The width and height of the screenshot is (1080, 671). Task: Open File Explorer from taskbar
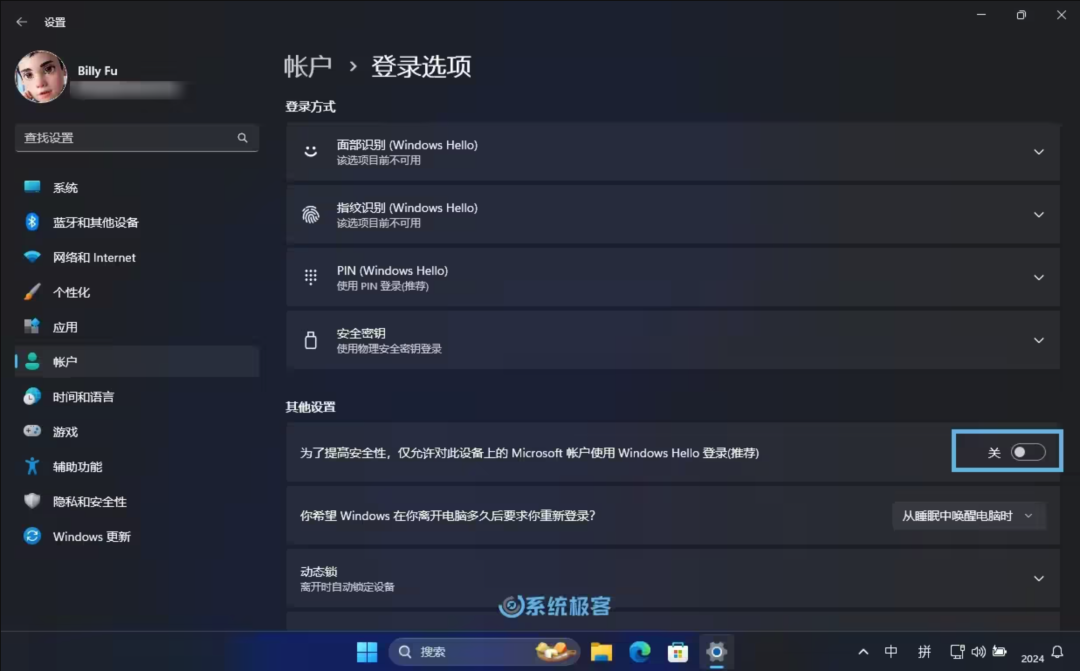[x=601, y=652]
